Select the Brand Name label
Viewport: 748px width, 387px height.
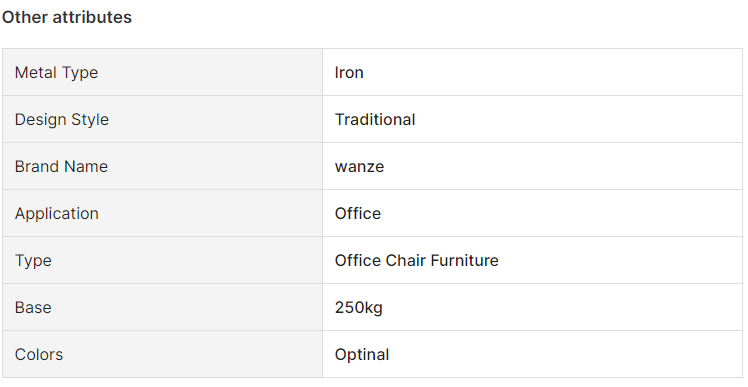point(61,166)
